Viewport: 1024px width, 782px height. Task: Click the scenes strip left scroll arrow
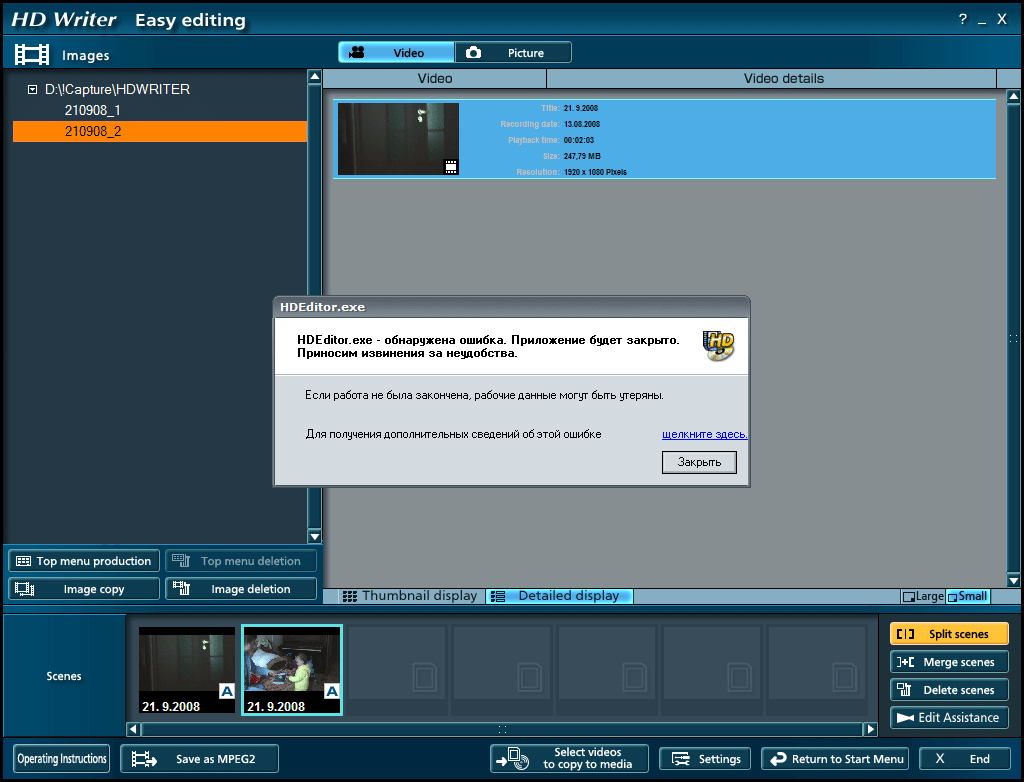tap(133, 729)
